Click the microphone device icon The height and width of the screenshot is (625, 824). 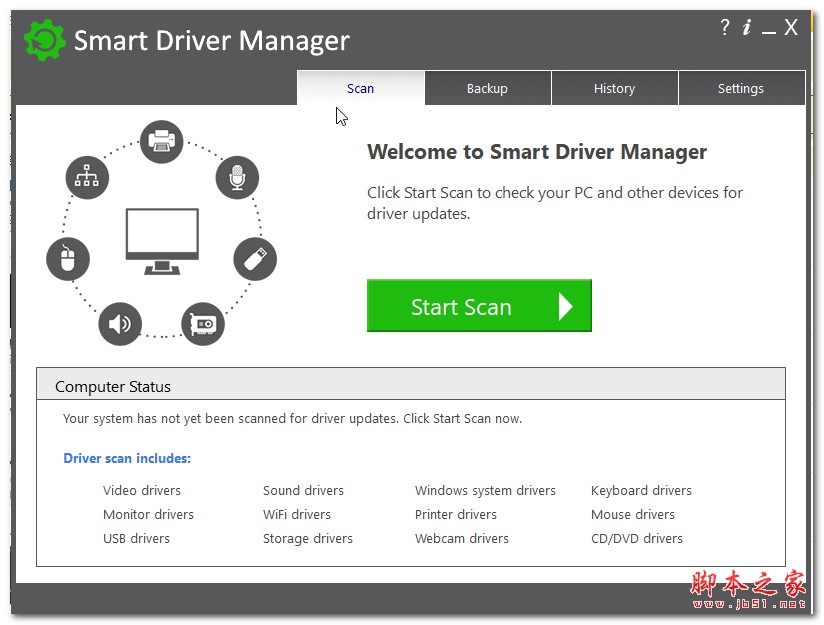237,178
